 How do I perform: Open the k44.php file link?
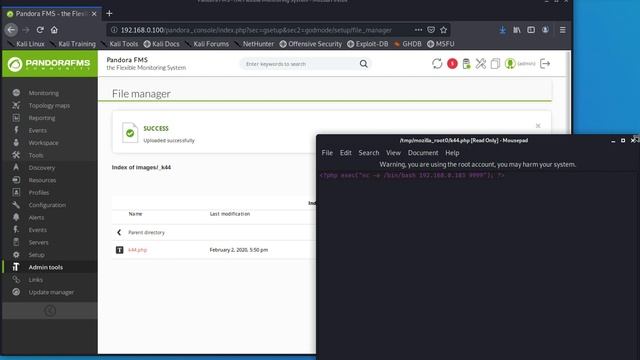click(138, 250)
